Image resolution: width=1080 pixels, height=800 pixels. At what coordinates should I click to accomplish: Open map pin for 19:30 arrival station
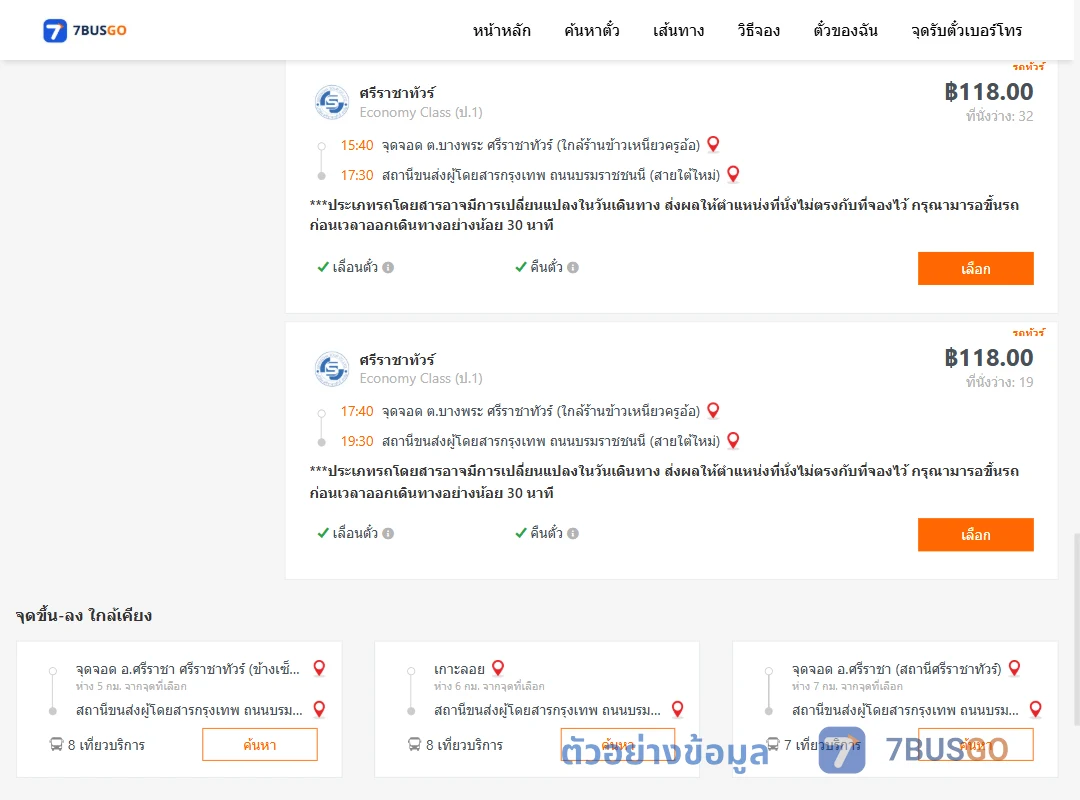tap(734, 440)
